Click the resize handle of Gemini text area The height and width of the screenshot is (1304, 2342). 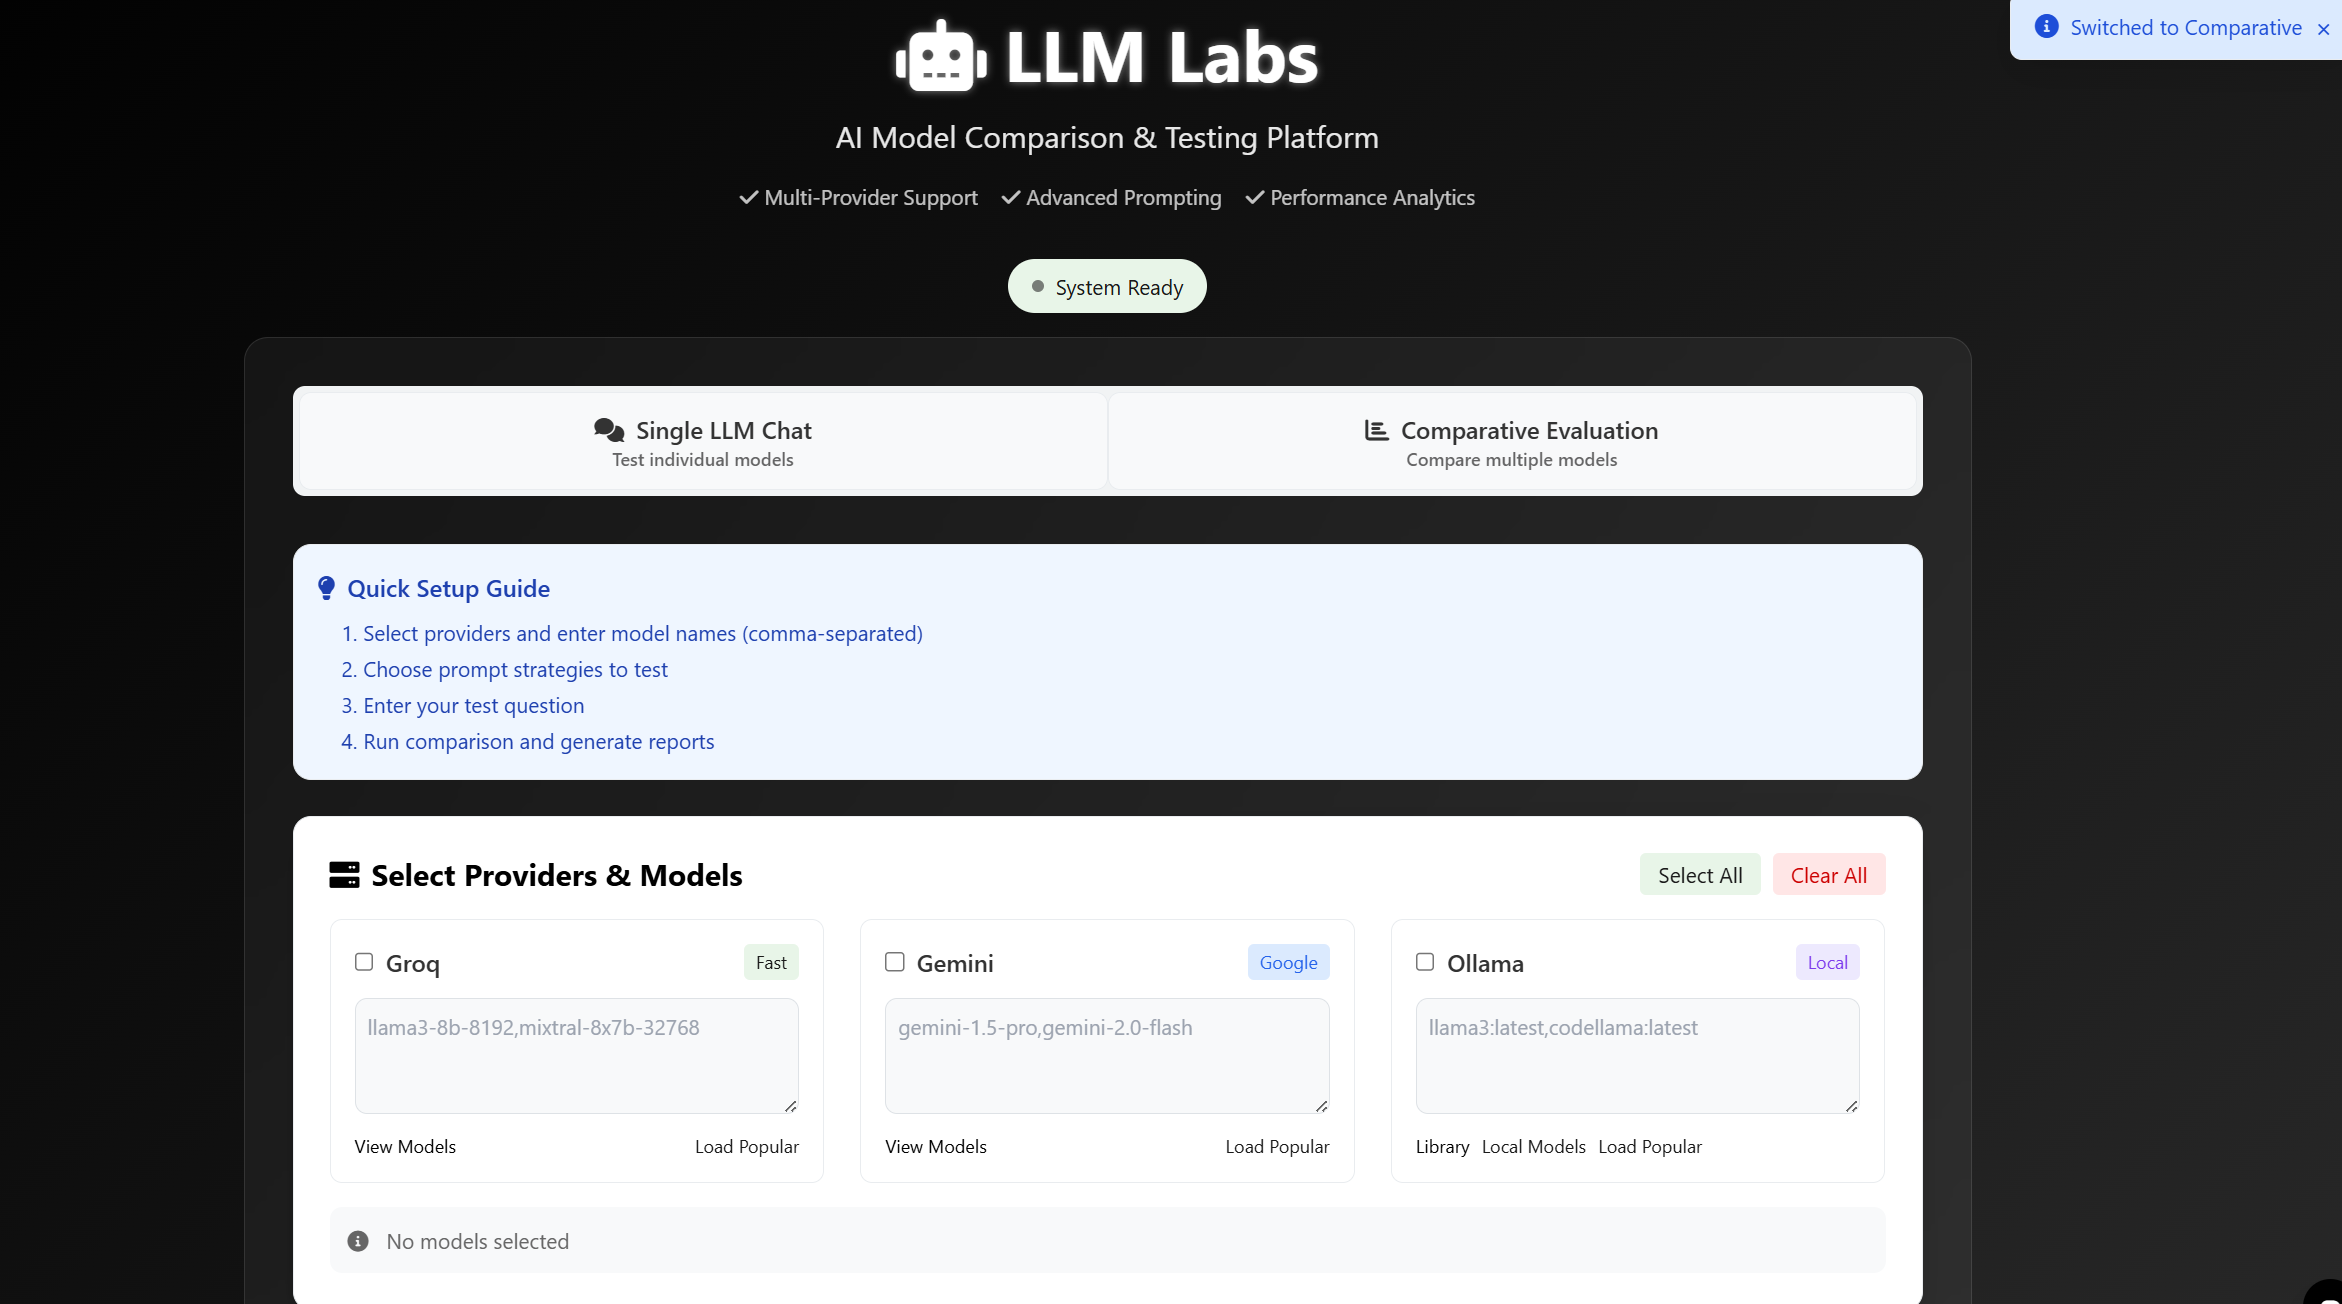[1322, 1106]
